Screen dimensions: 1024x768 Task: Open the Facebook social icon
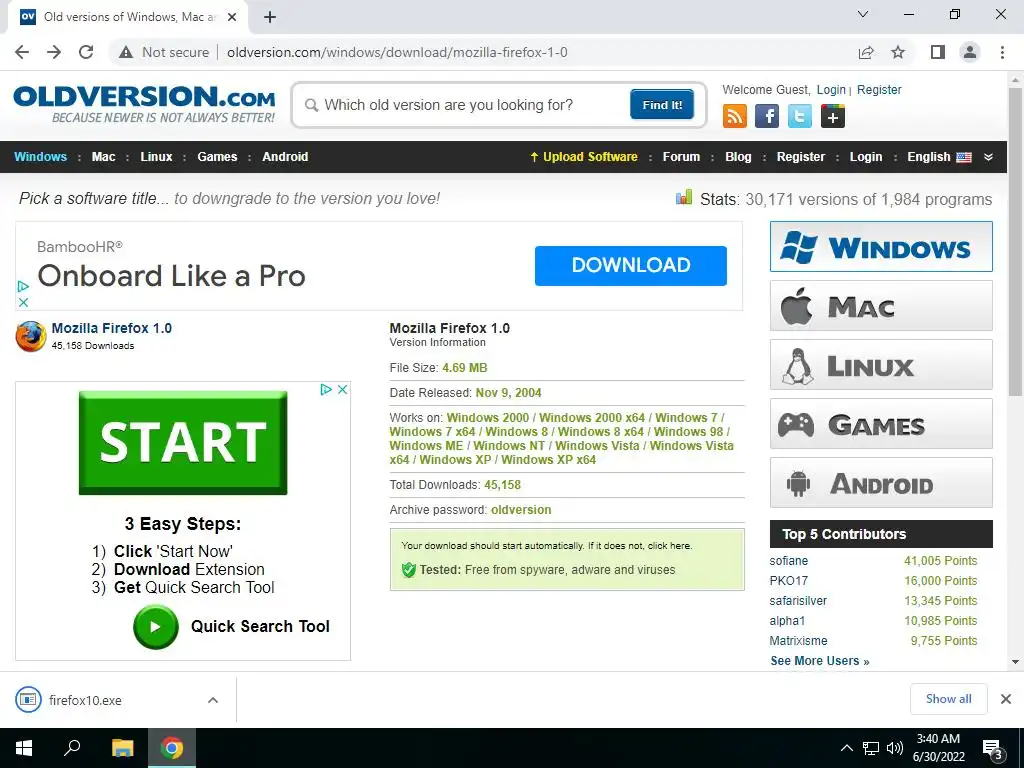point(767,117)
